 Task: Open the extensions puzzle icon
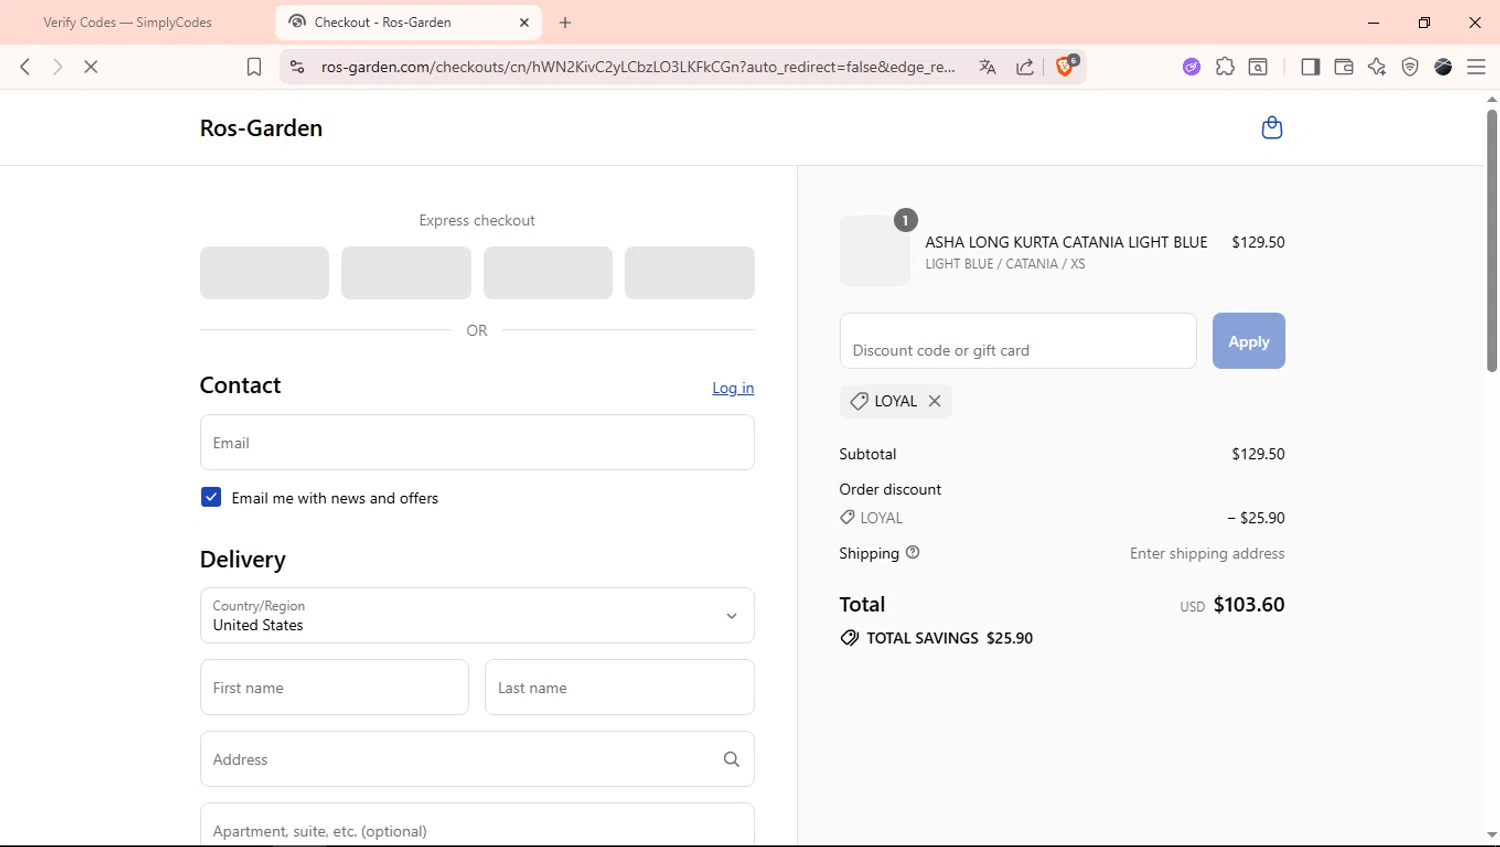1225,67
